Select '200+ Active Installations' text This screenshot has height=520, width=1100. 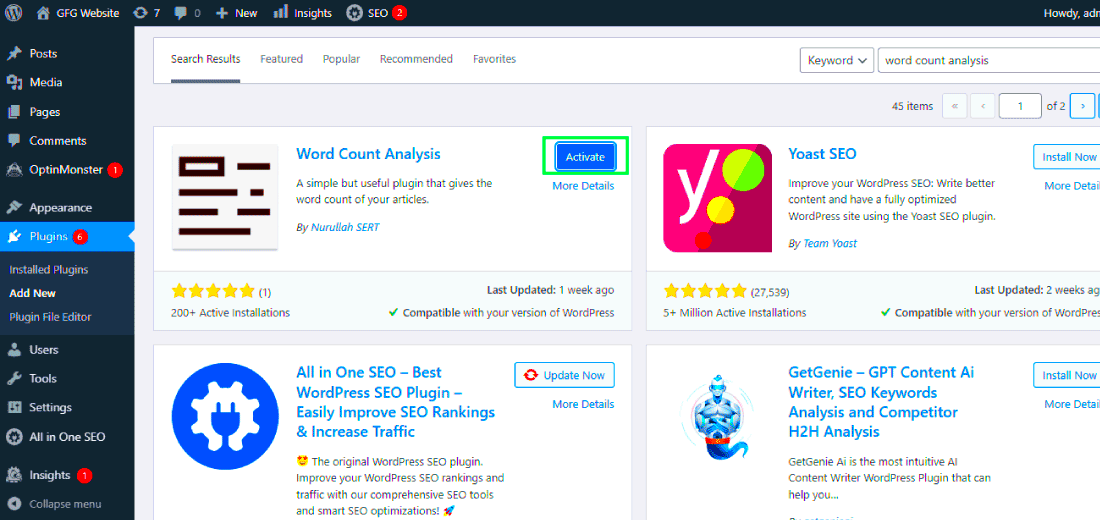230,313
